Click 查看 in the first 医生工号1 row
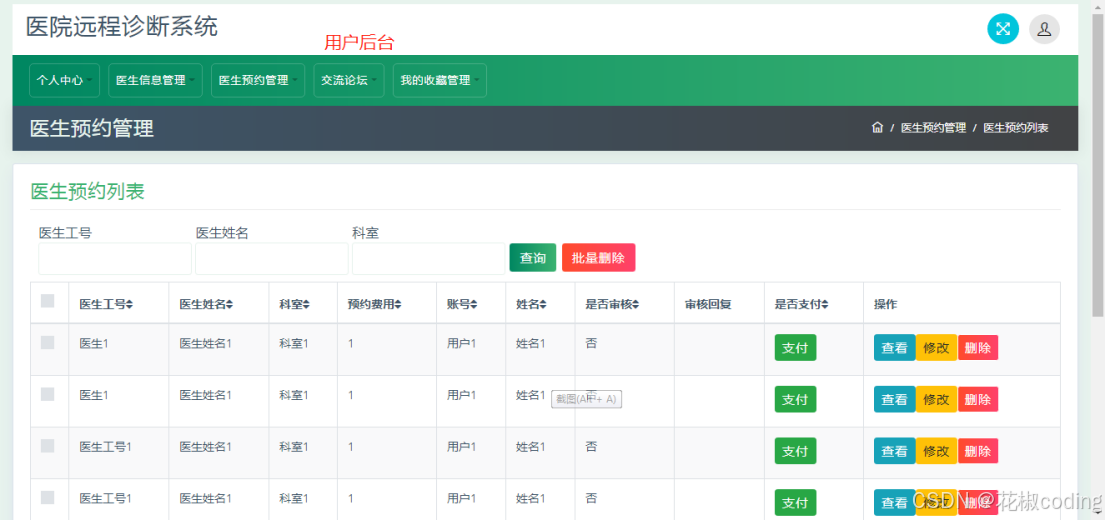1106x521 pixels. 894,451
